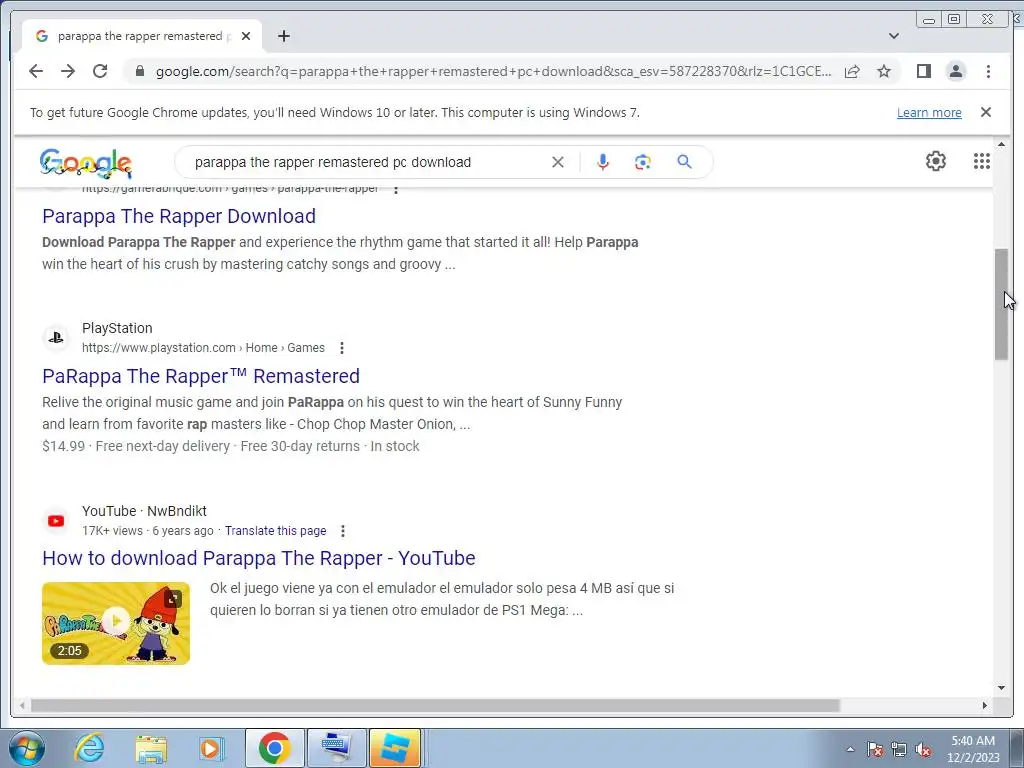Open the muted volume tray icon
The width and height of the screenshot is (1024, 768).
tap(923, 749)
